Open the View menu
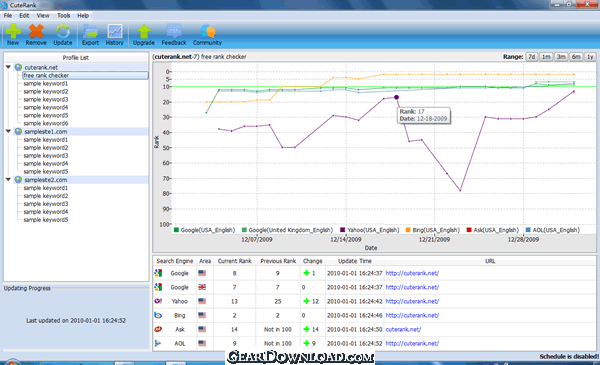 coord(43,16)
